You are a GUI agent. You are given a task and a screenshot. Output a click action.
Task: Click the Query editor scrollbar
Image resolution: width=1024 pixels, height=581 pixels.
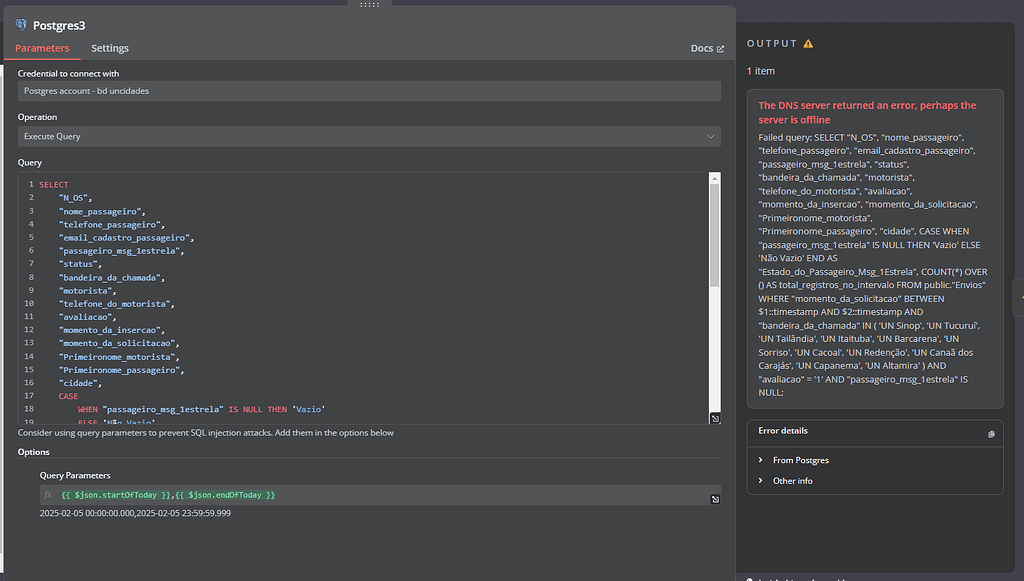point(713,230)
